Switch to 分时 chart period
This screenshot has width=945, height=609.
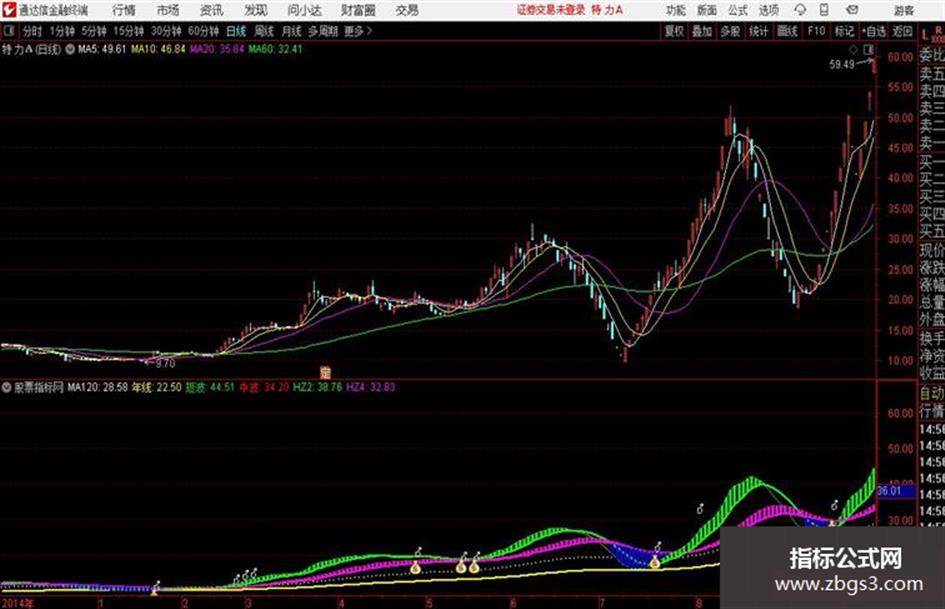[x=32, y=31]
